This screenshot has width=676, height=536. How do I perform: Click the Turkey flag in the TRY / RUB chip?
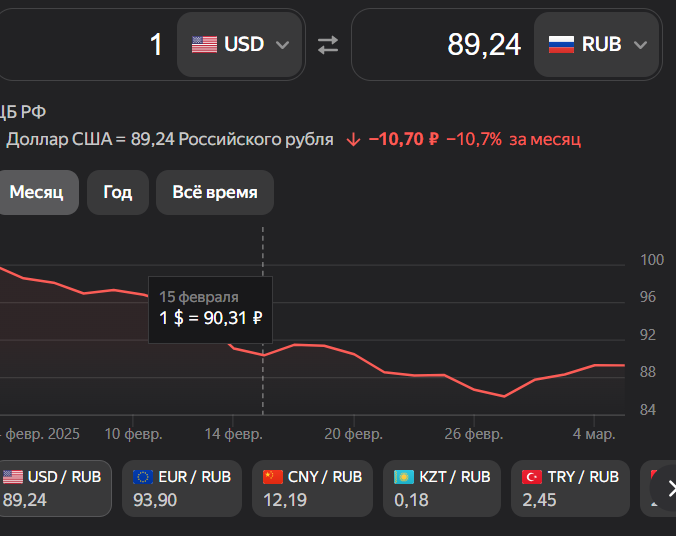[x=533, y=477]
